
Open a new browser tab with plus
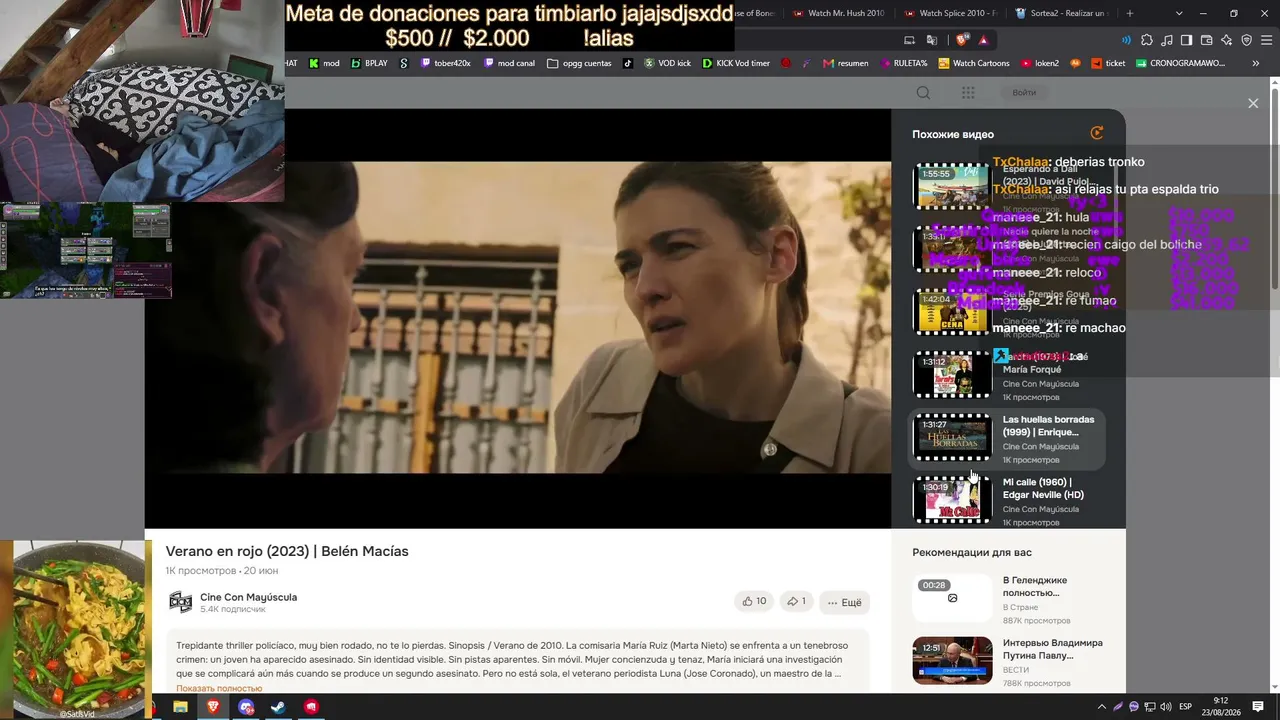(x=1130, y=13)
